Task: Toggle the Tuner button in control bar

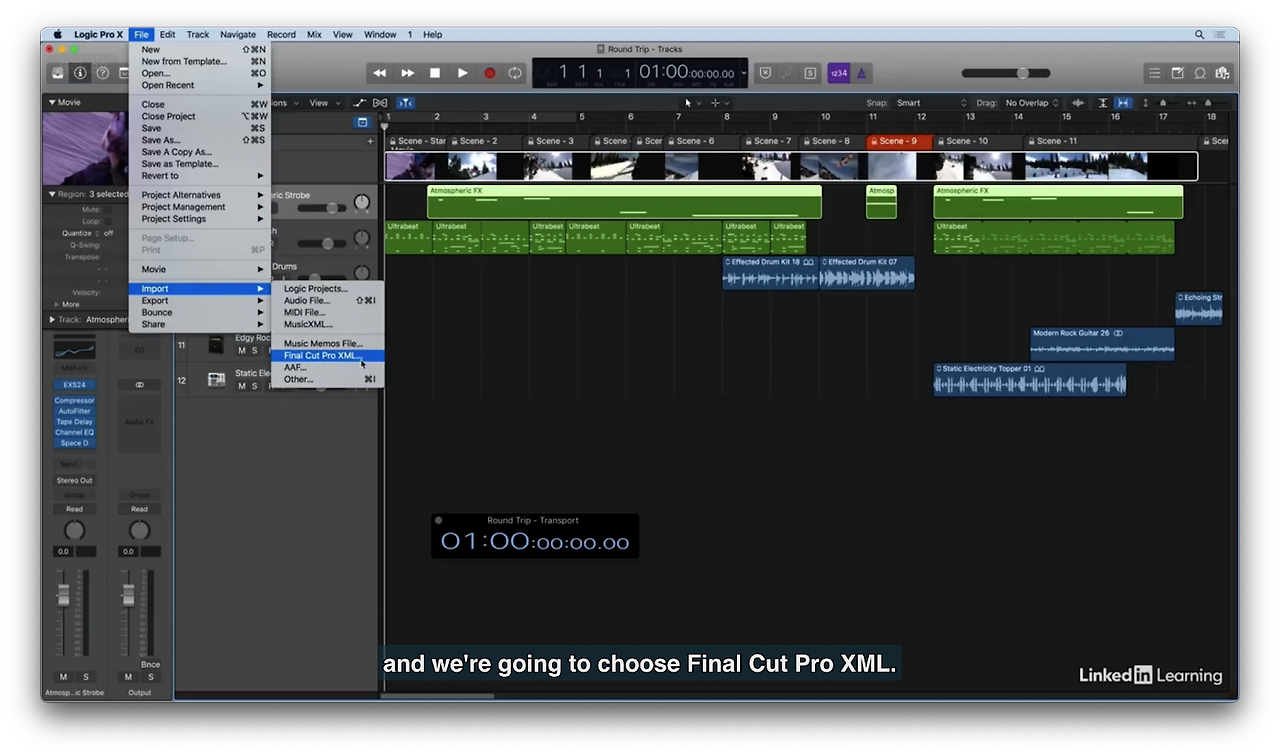Action: tap(787, 73)
